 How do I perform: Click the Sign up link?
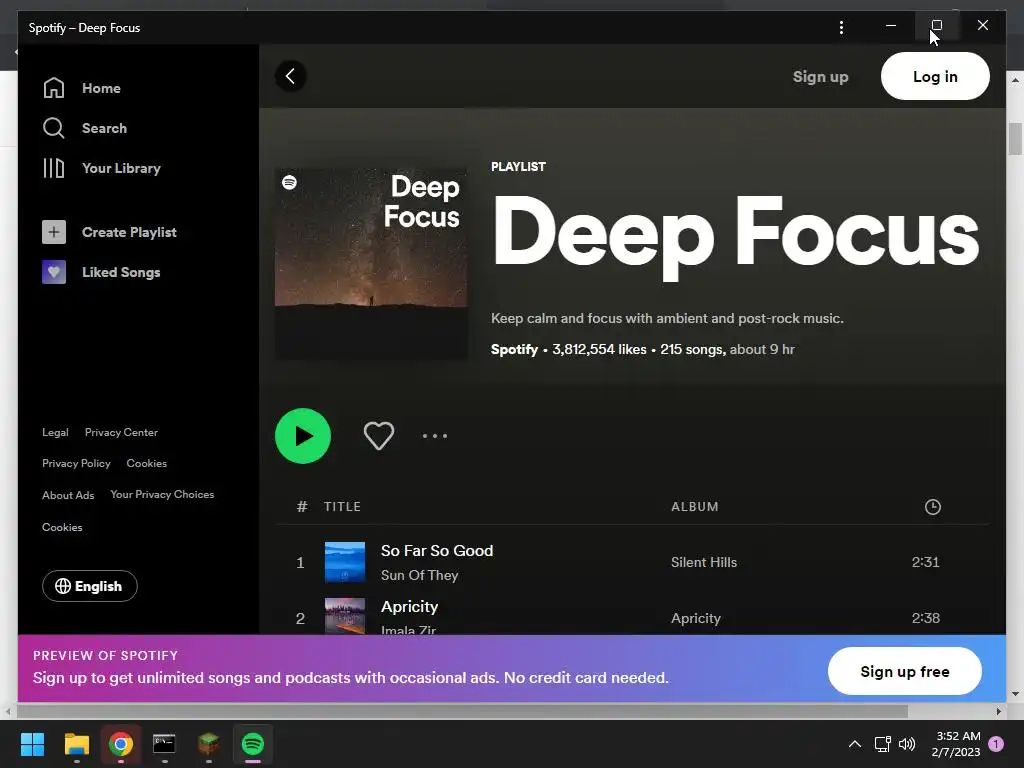[820, 76]
